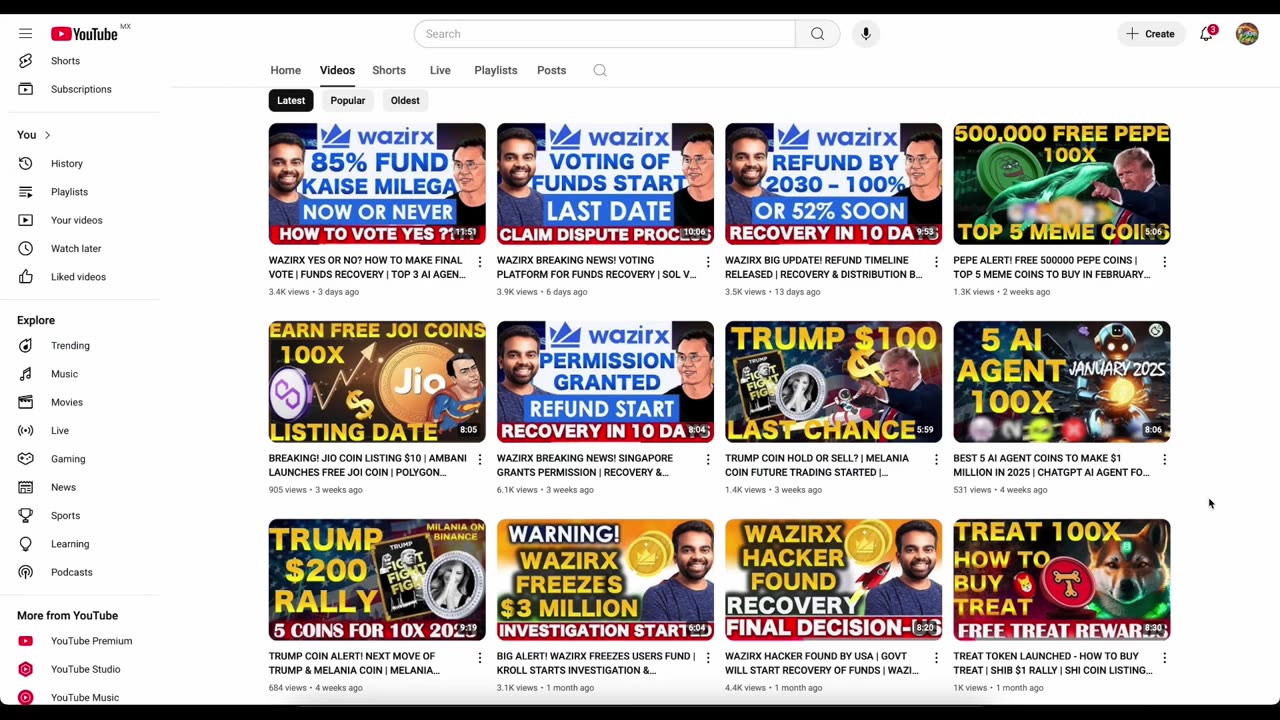
Task: Play the Wazirx Permission Granted thumbnail
Action: [605, 382]
